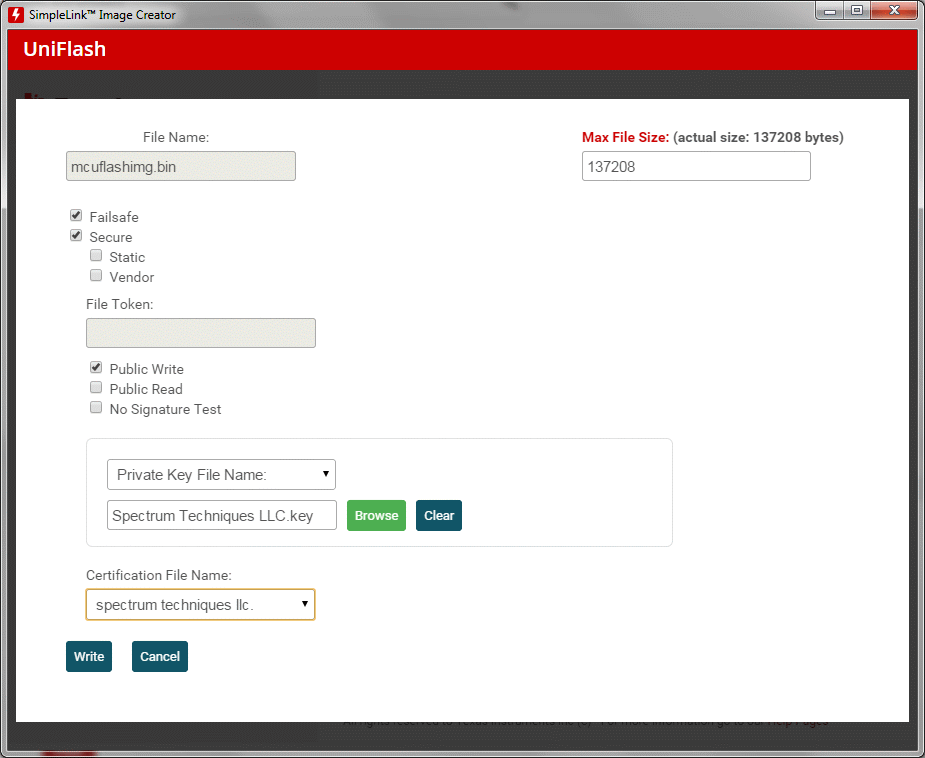Click the Write button
This screenshot has height=758, width=925.
click(x=89, y=657)
